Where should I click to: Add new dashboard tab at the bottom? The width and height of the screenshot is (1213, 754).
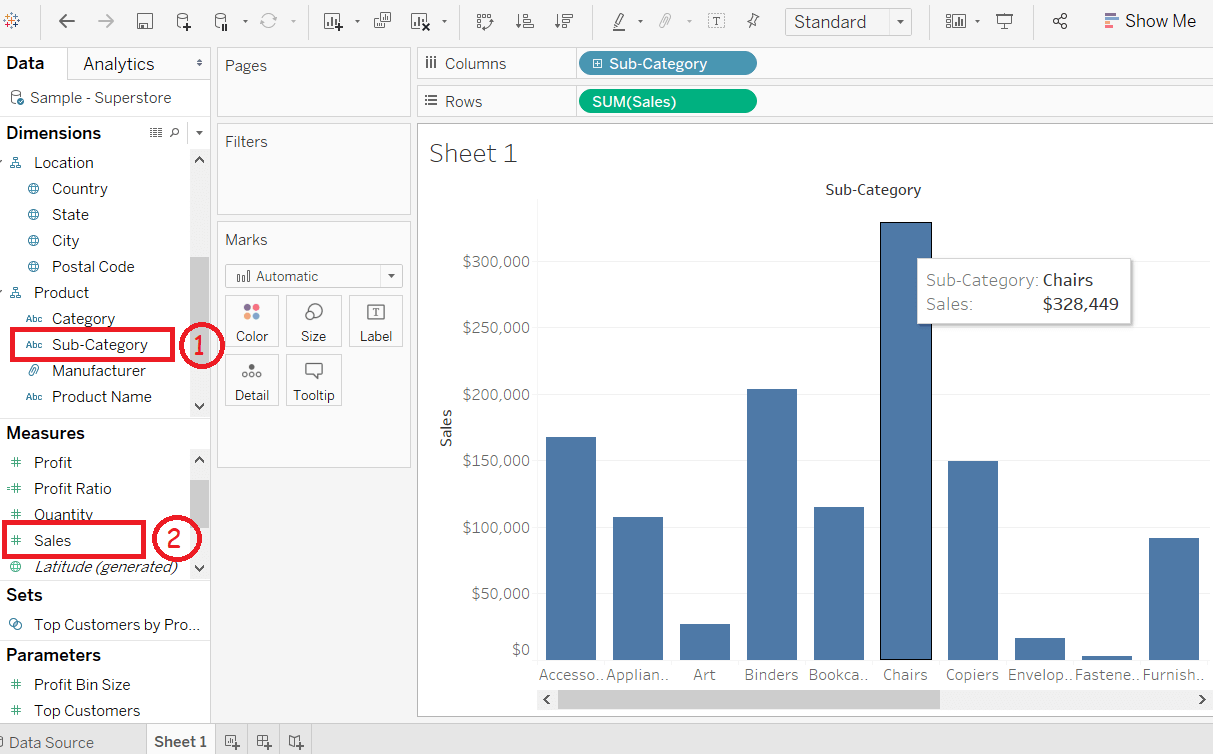[264, 741]
